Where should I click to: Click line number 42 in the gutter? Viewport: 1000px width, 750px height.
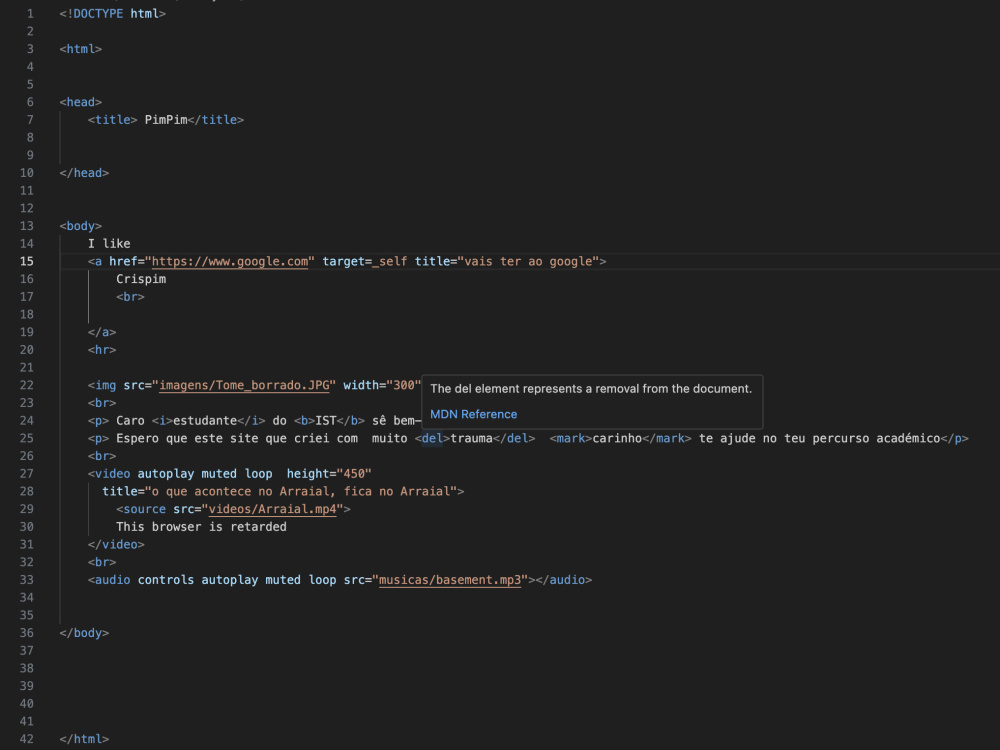(x=26, y=739)
